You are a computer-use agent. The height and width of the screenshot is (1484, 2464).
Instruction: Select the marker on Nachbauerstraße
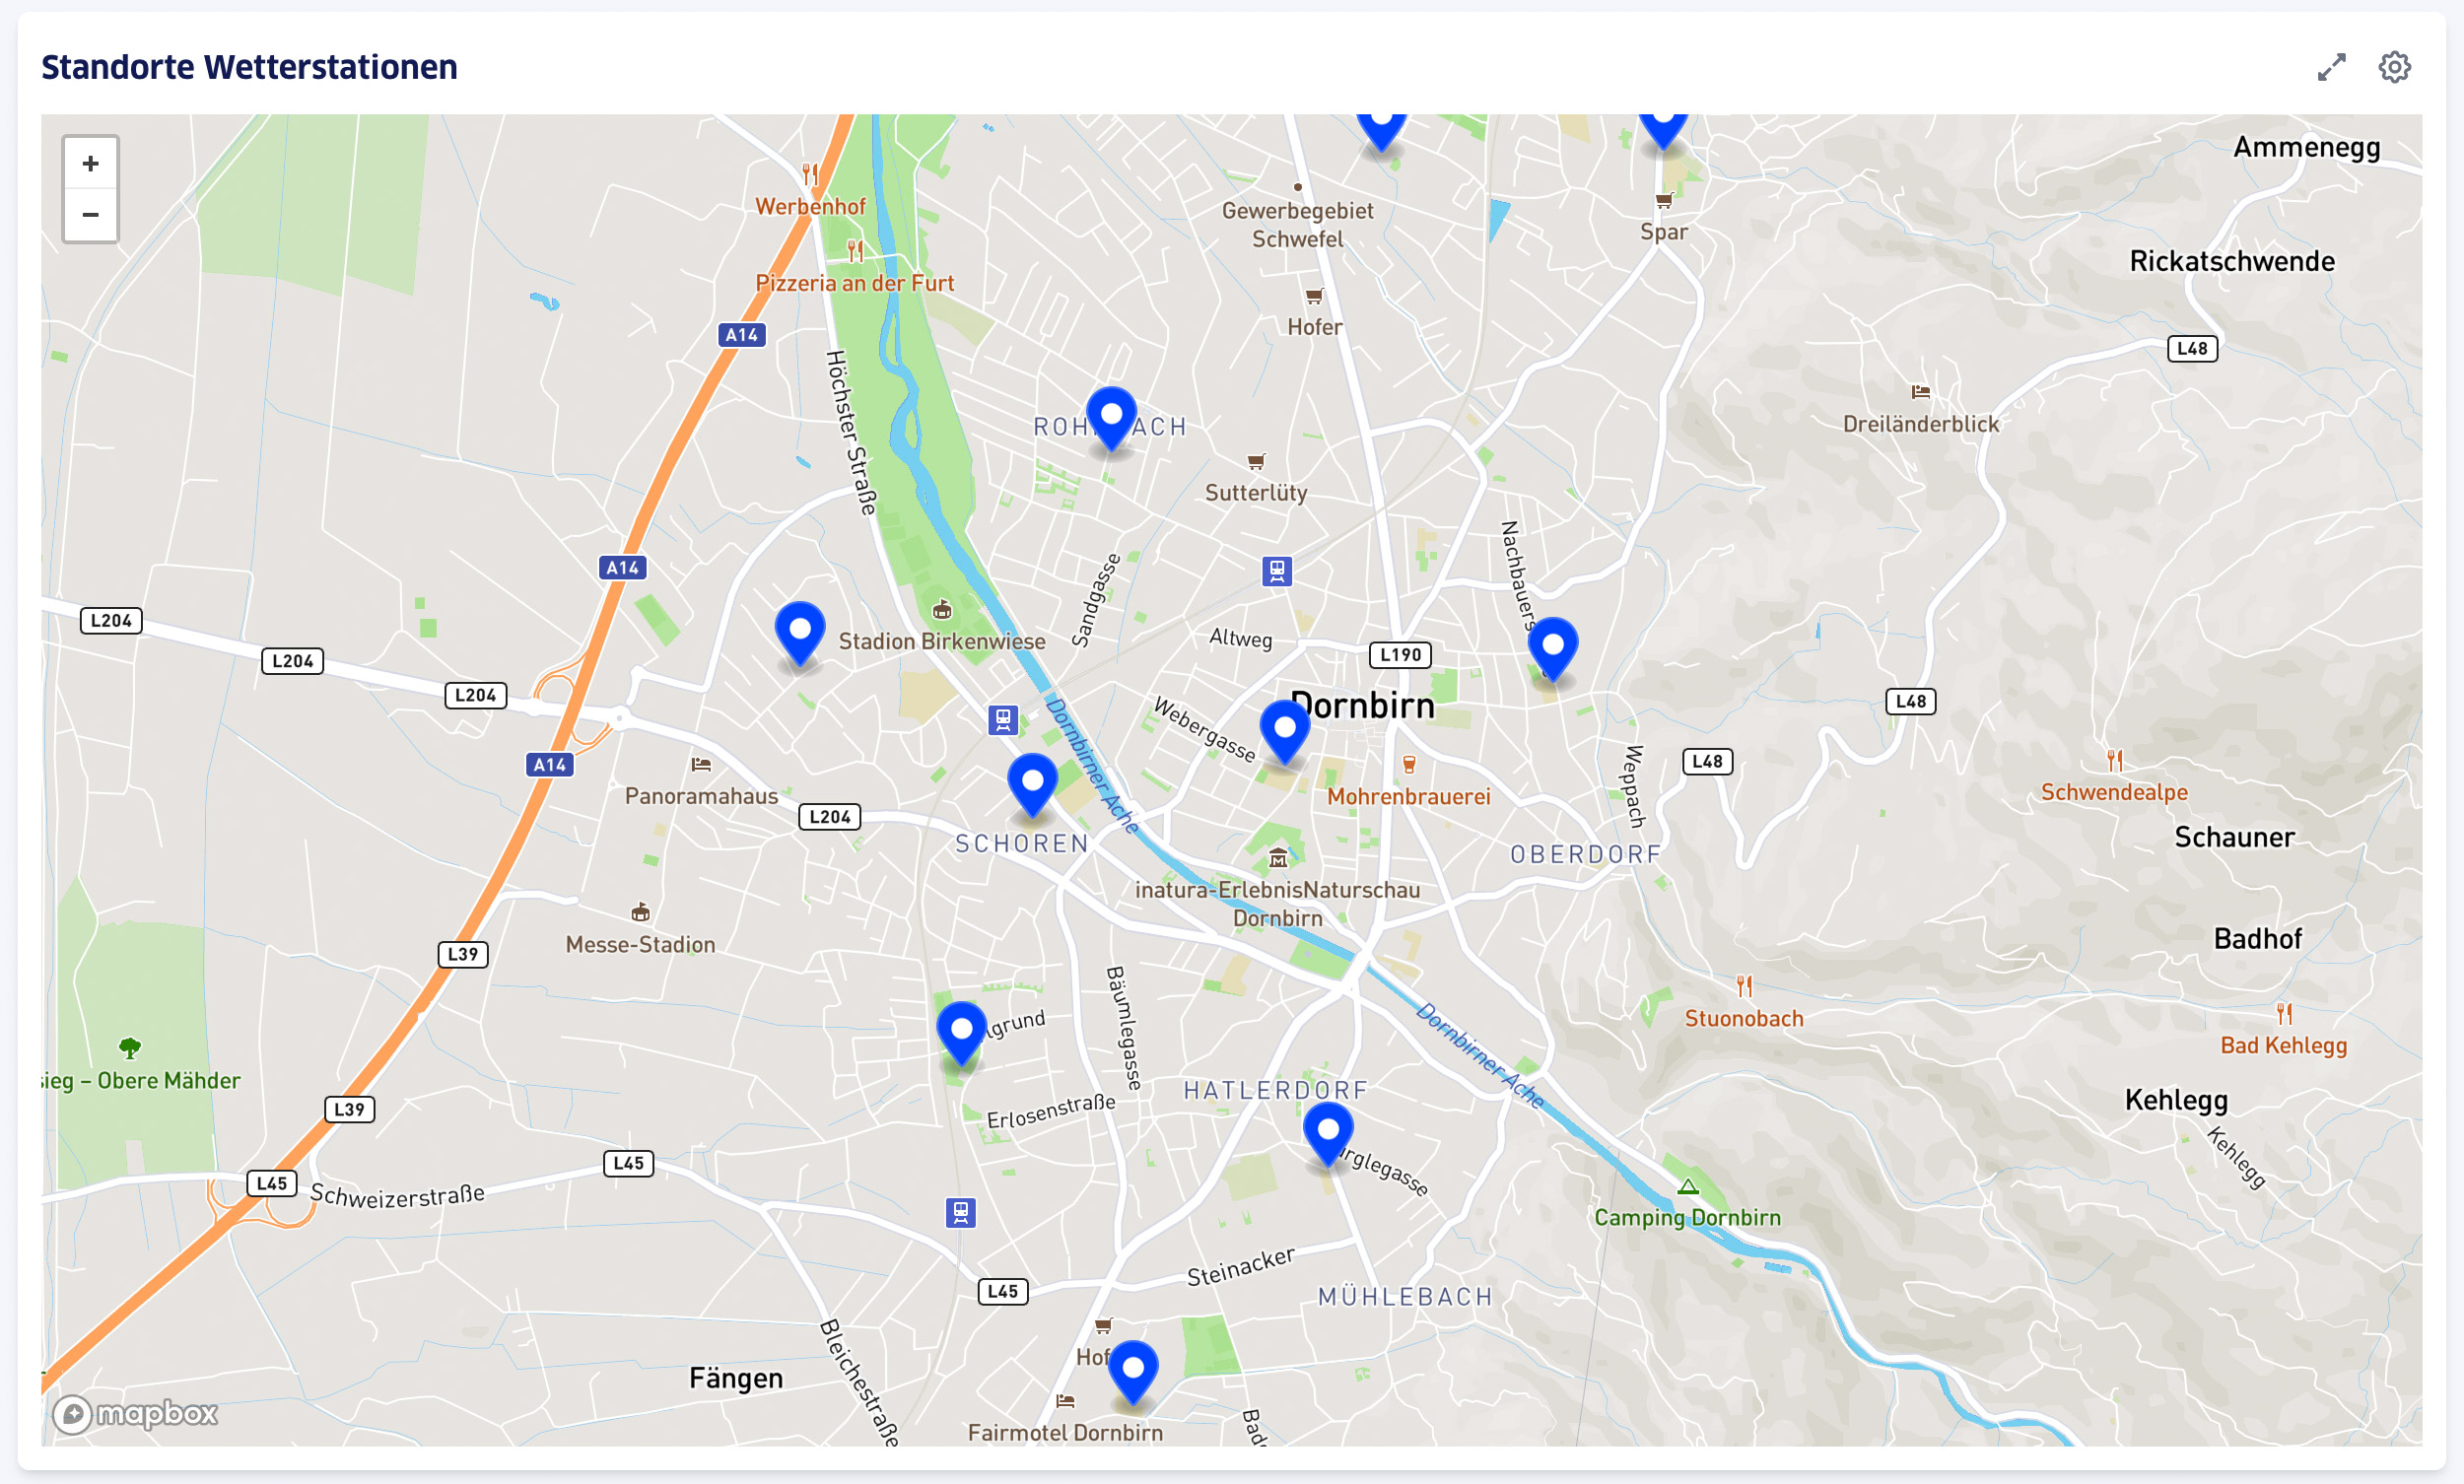point(1552,647)
